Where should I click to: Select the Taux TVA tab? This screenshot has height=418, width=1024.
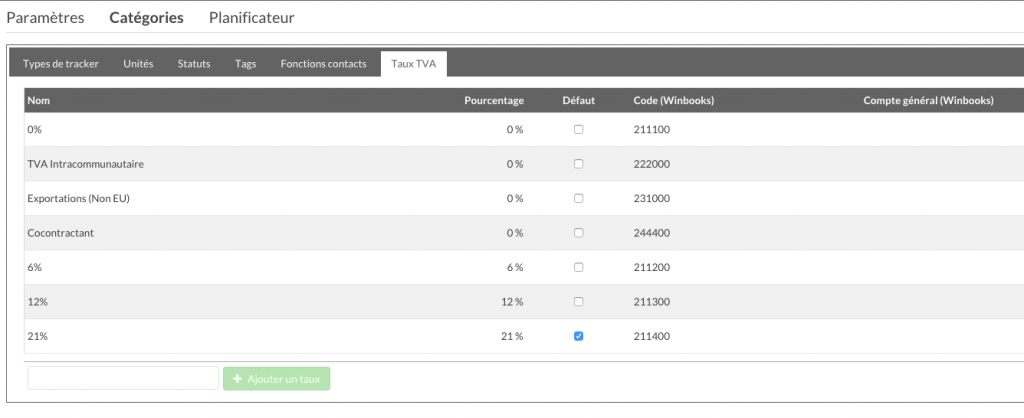[x=414, y=64]
